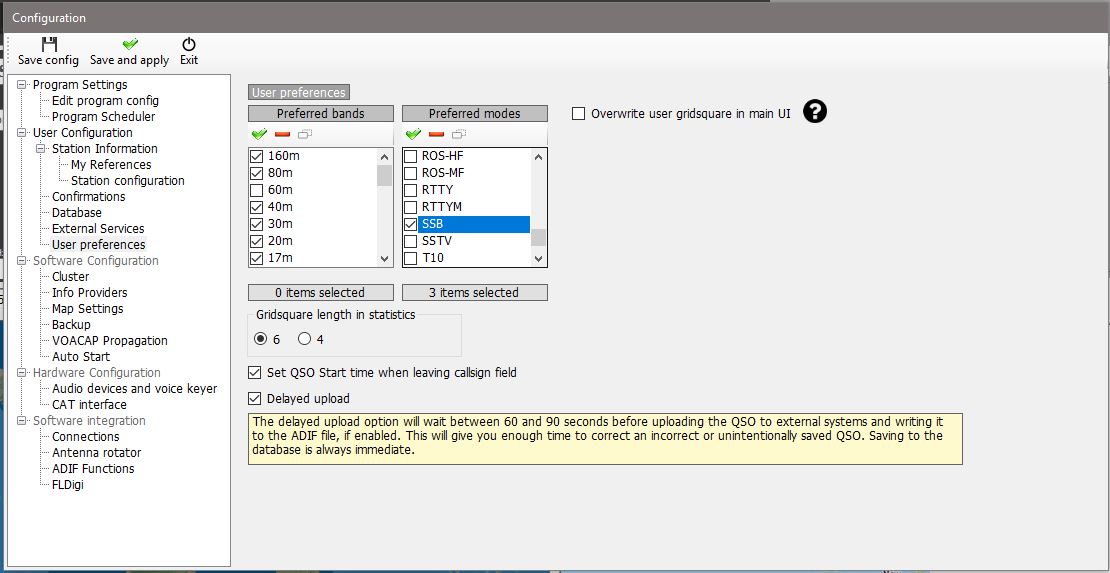
Task: Check the RTTY mode checkbox
Action: pyautogui.click(x=411, y=190)
